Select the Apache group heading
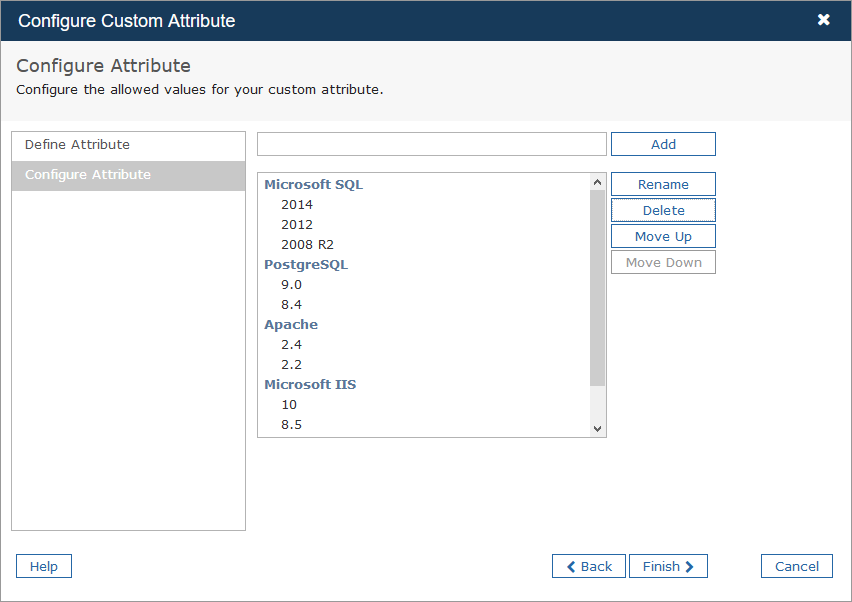The width and height of the screenshot is (852, 602). (291, 325)
